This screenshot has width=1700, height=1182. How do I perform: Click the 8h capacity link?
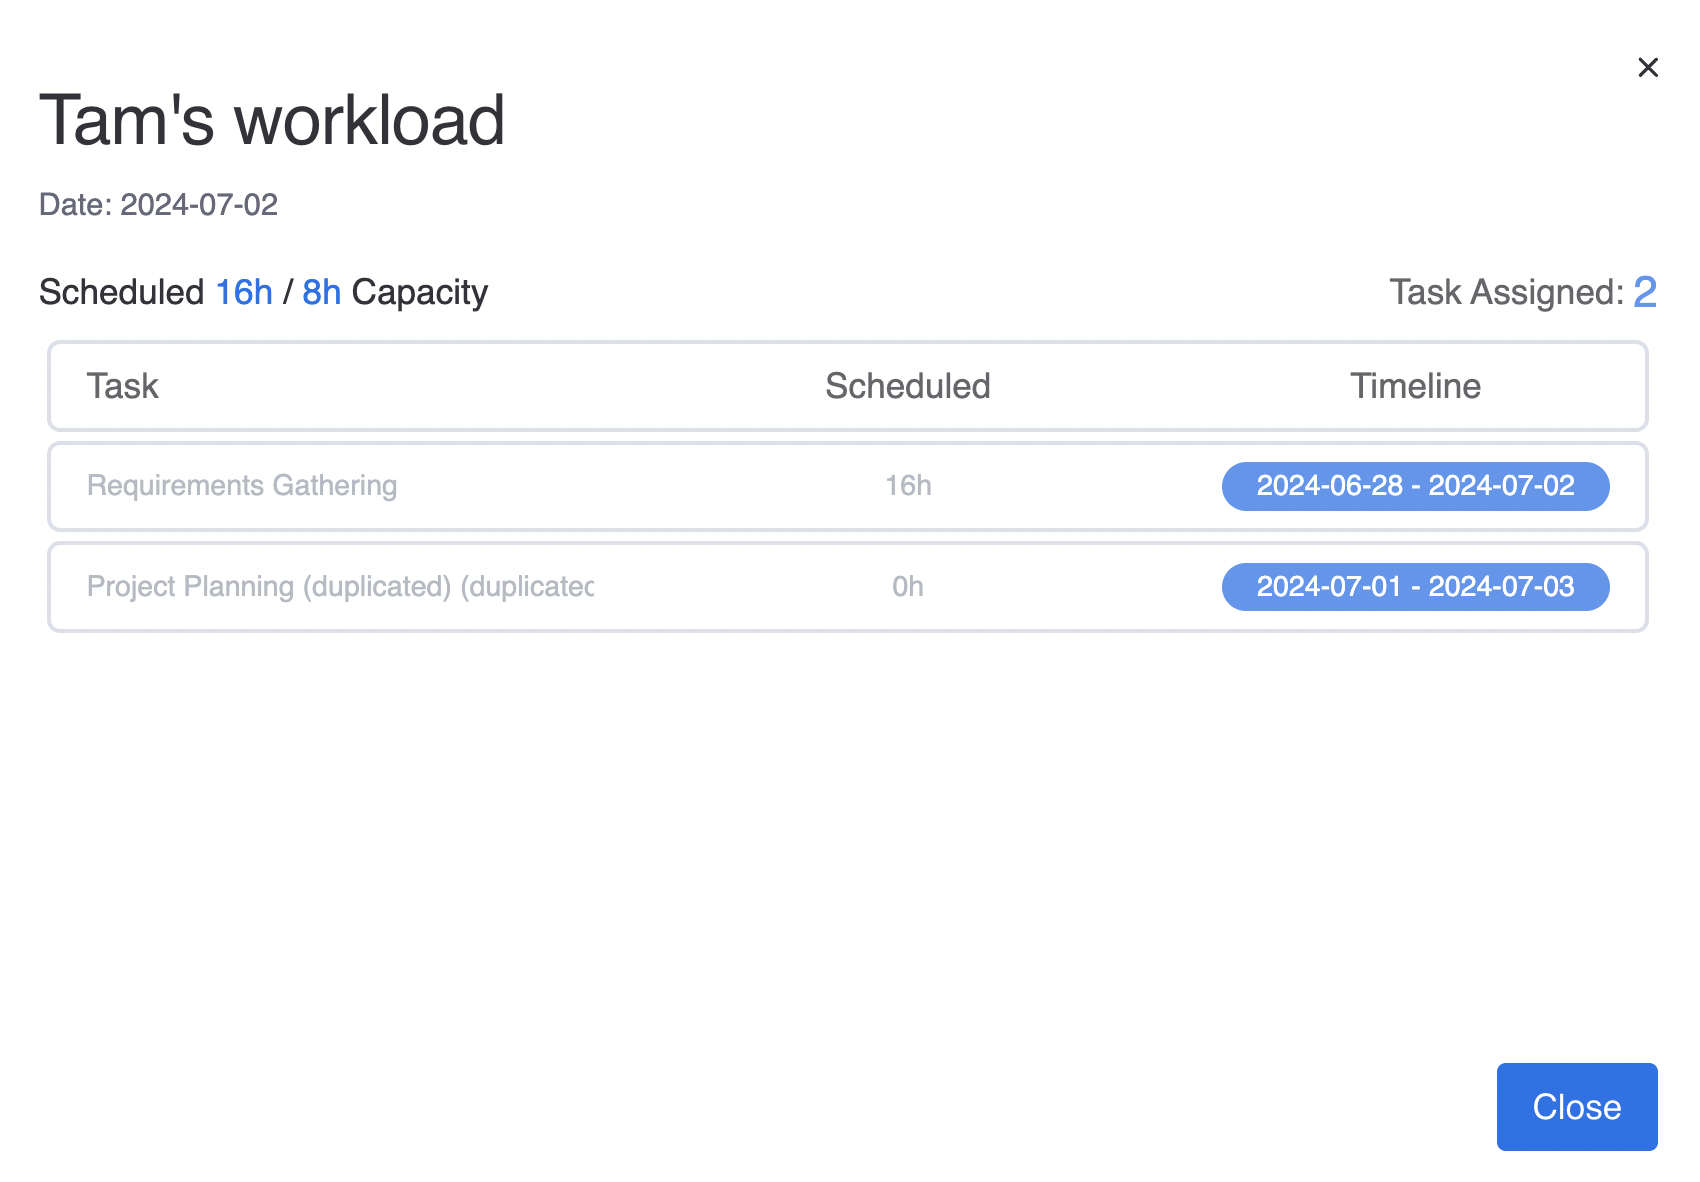coord(321,291)
